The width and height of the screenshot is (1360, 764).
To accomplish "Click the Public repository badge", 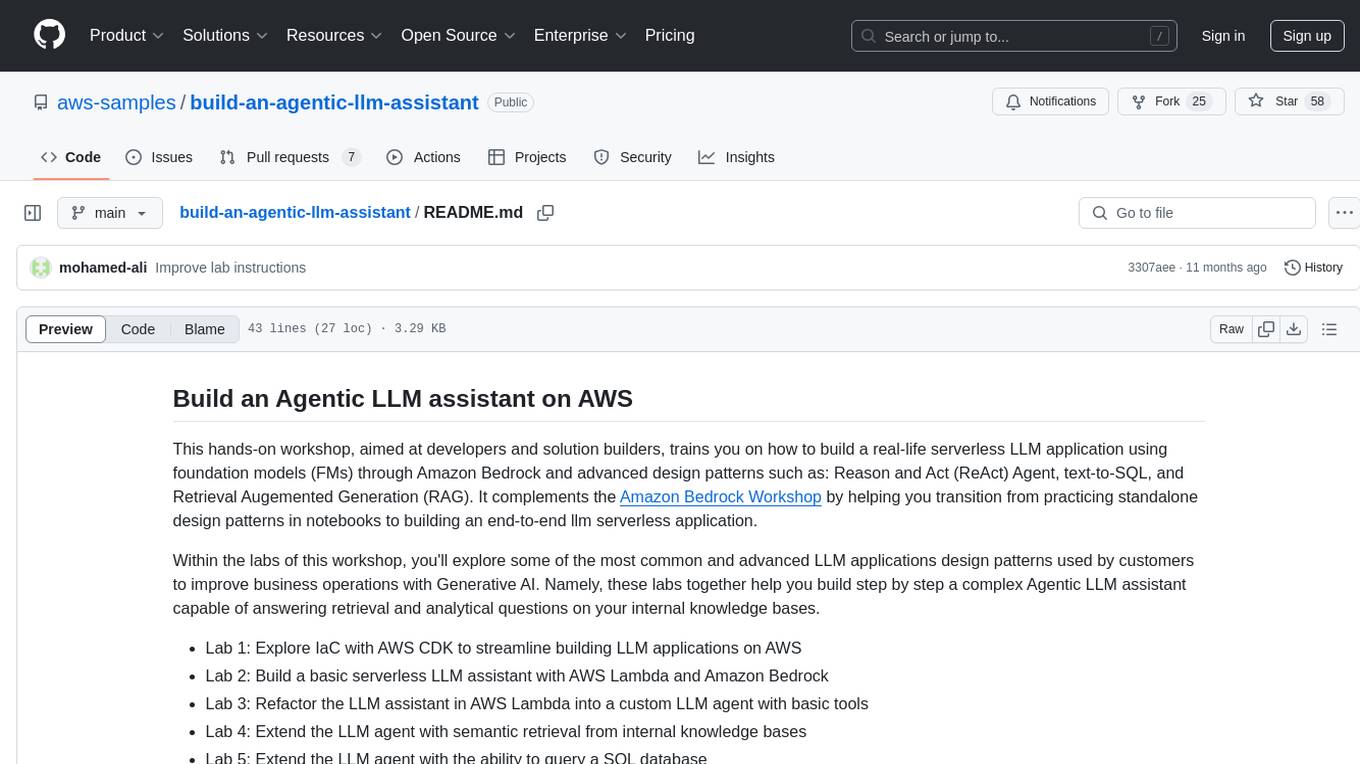I will pyautogui.click(x=511, y=102).
